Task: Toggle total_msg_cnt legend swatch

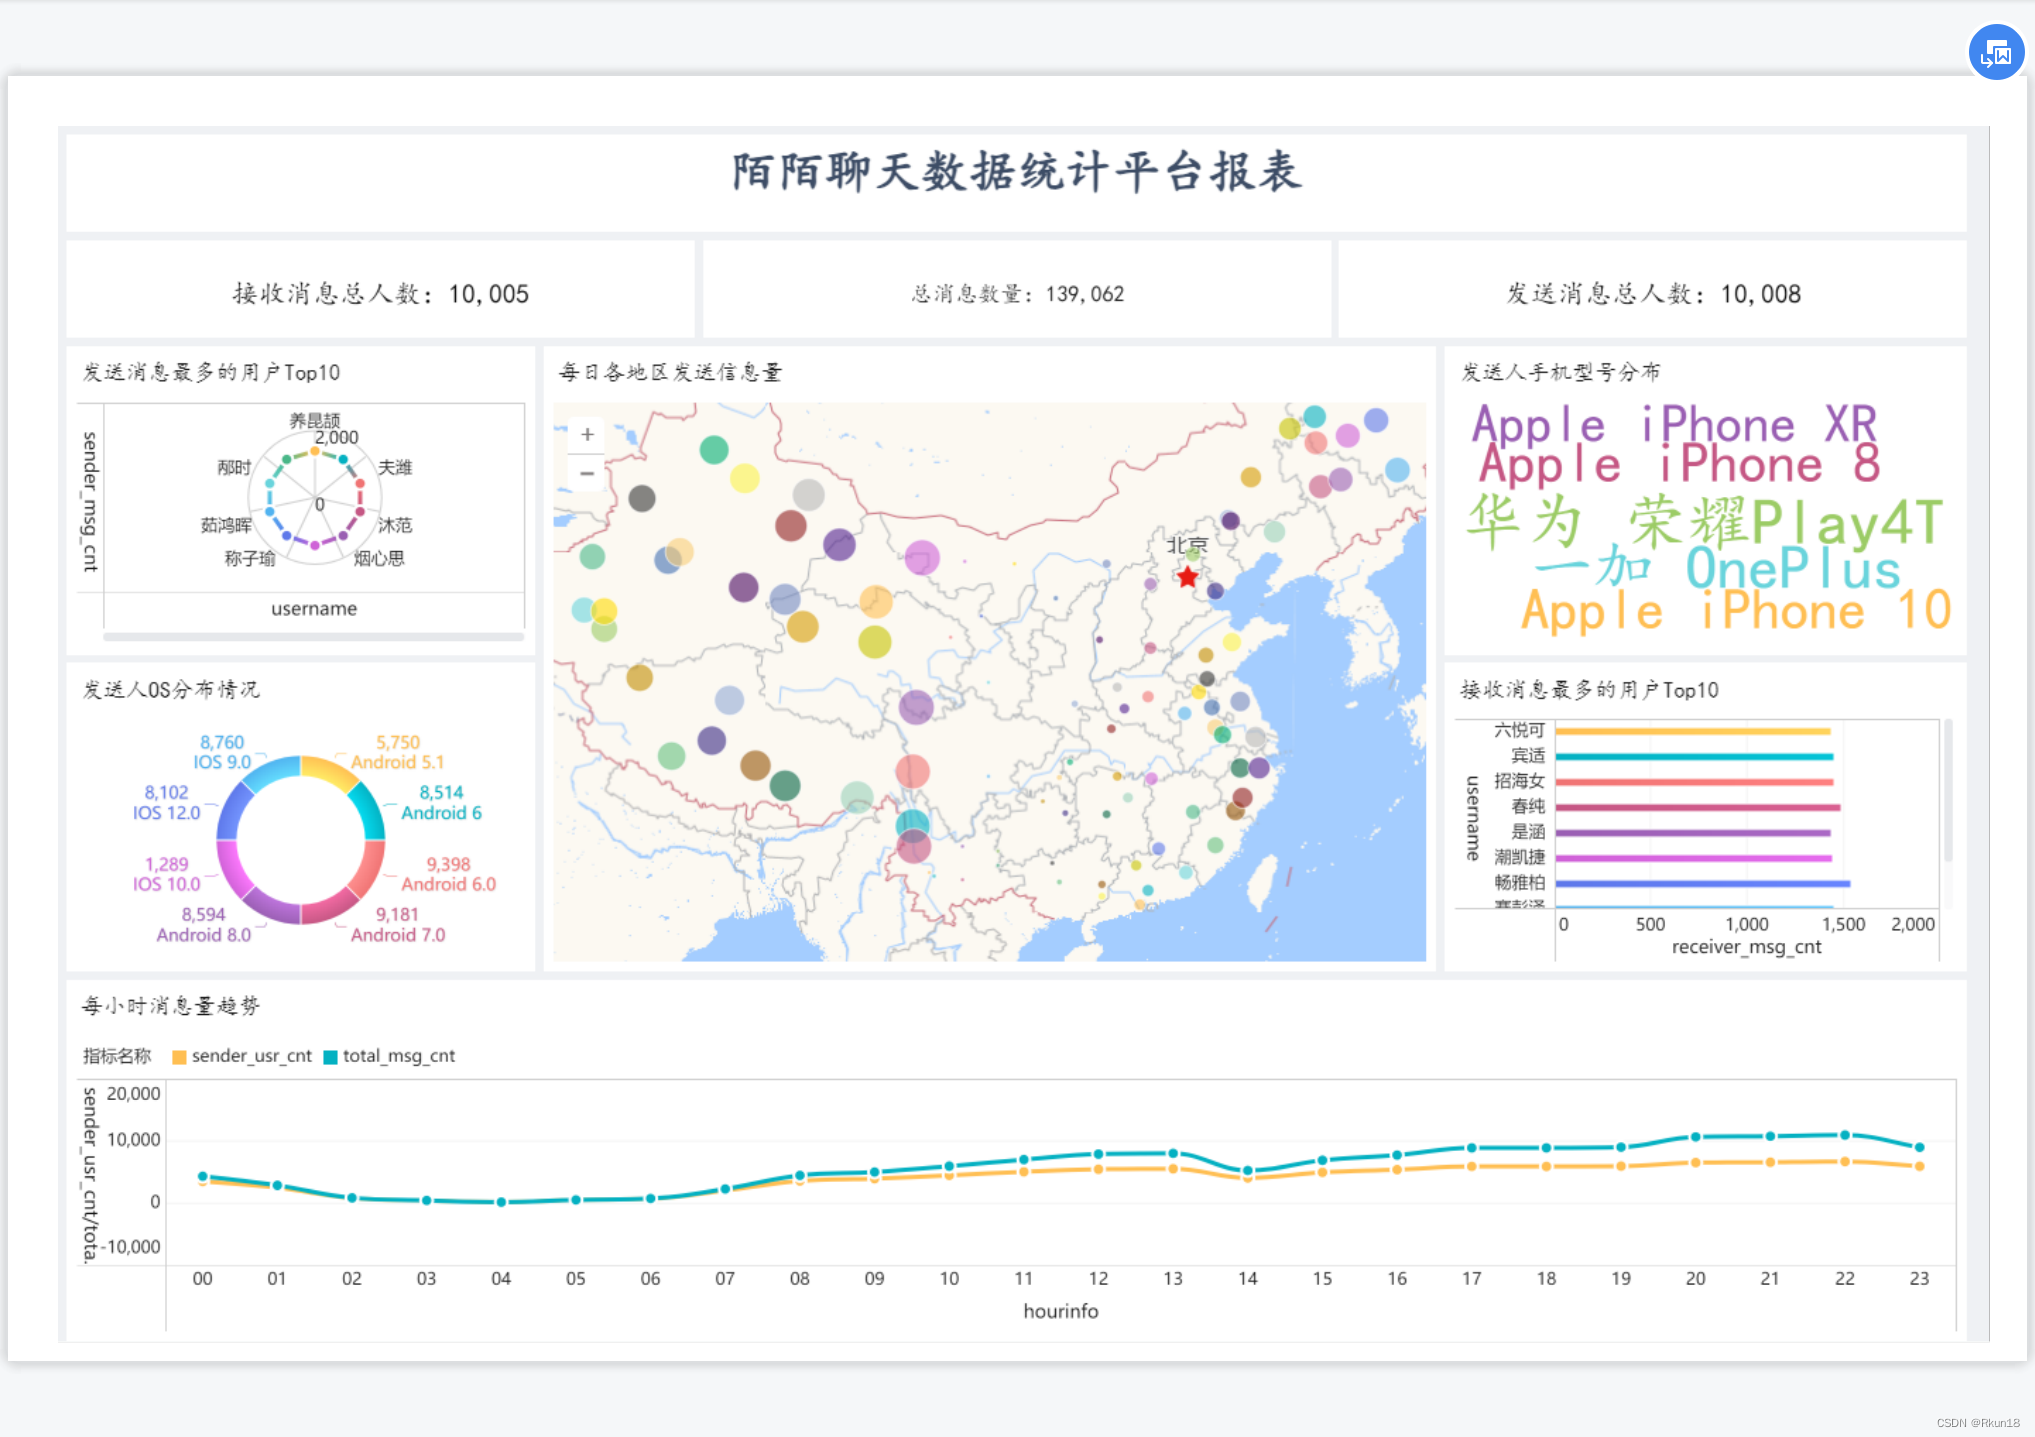Action: coord(330,1057)
